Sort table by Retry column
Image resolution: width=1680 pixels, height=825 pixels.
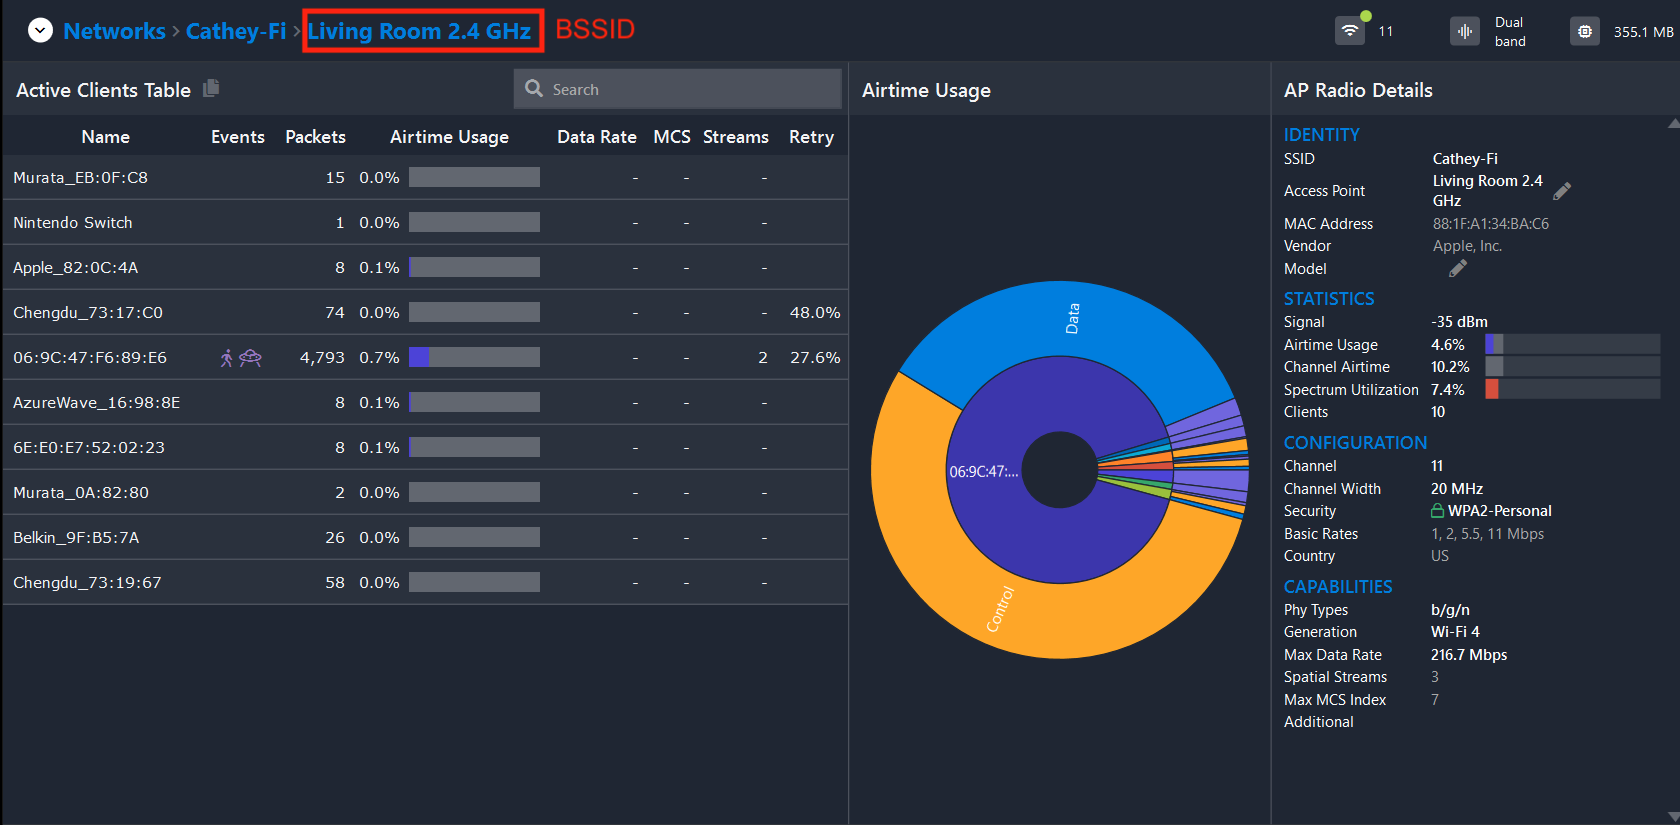811,137
